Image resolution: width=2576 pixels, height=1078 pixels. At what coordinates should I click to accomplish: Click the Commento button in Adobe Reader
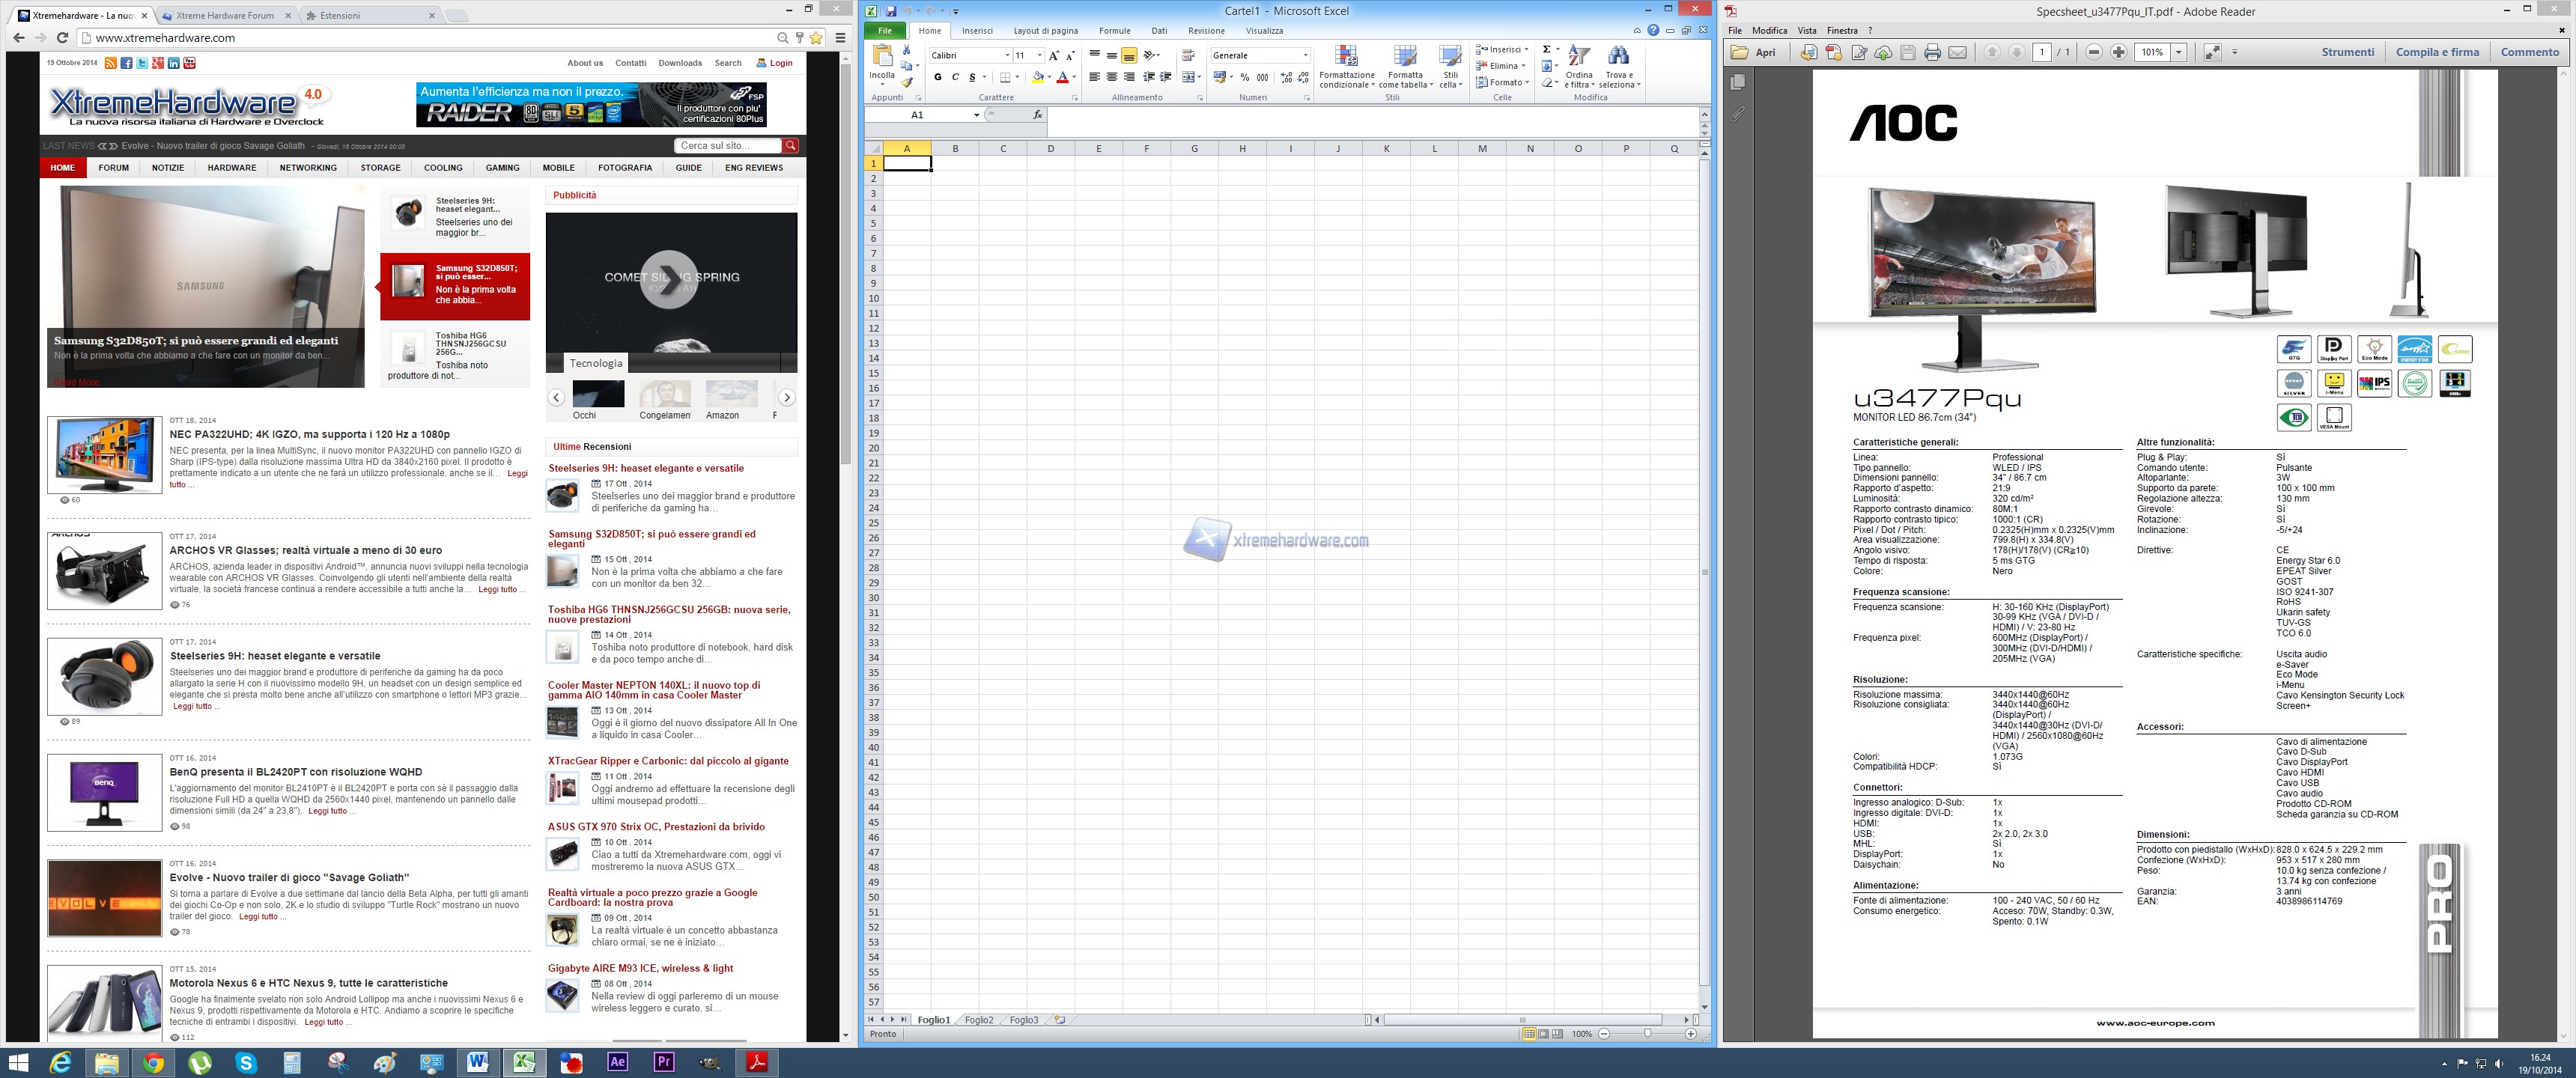click(2530, 51)
